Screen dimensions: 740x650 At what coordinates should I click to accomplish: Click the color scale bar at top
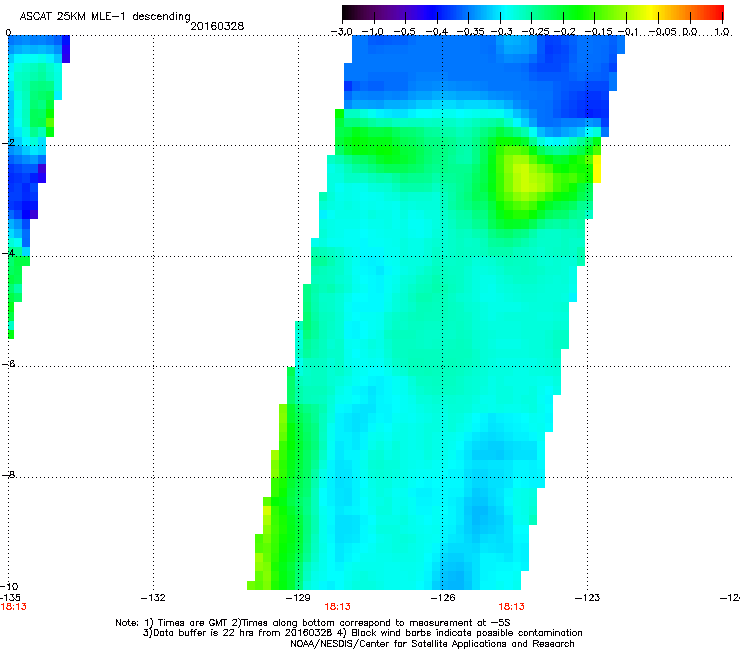click(533, 12)
